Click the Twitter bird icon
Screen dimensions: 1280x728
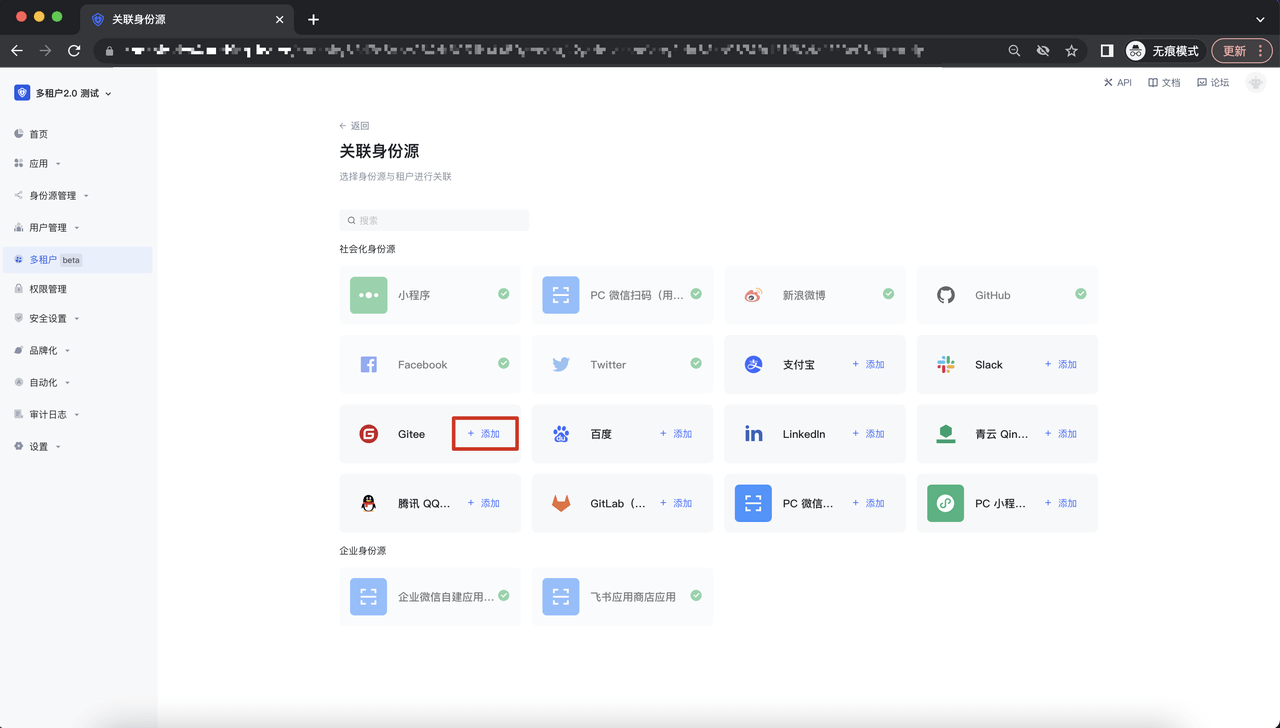tap(561, 365)
